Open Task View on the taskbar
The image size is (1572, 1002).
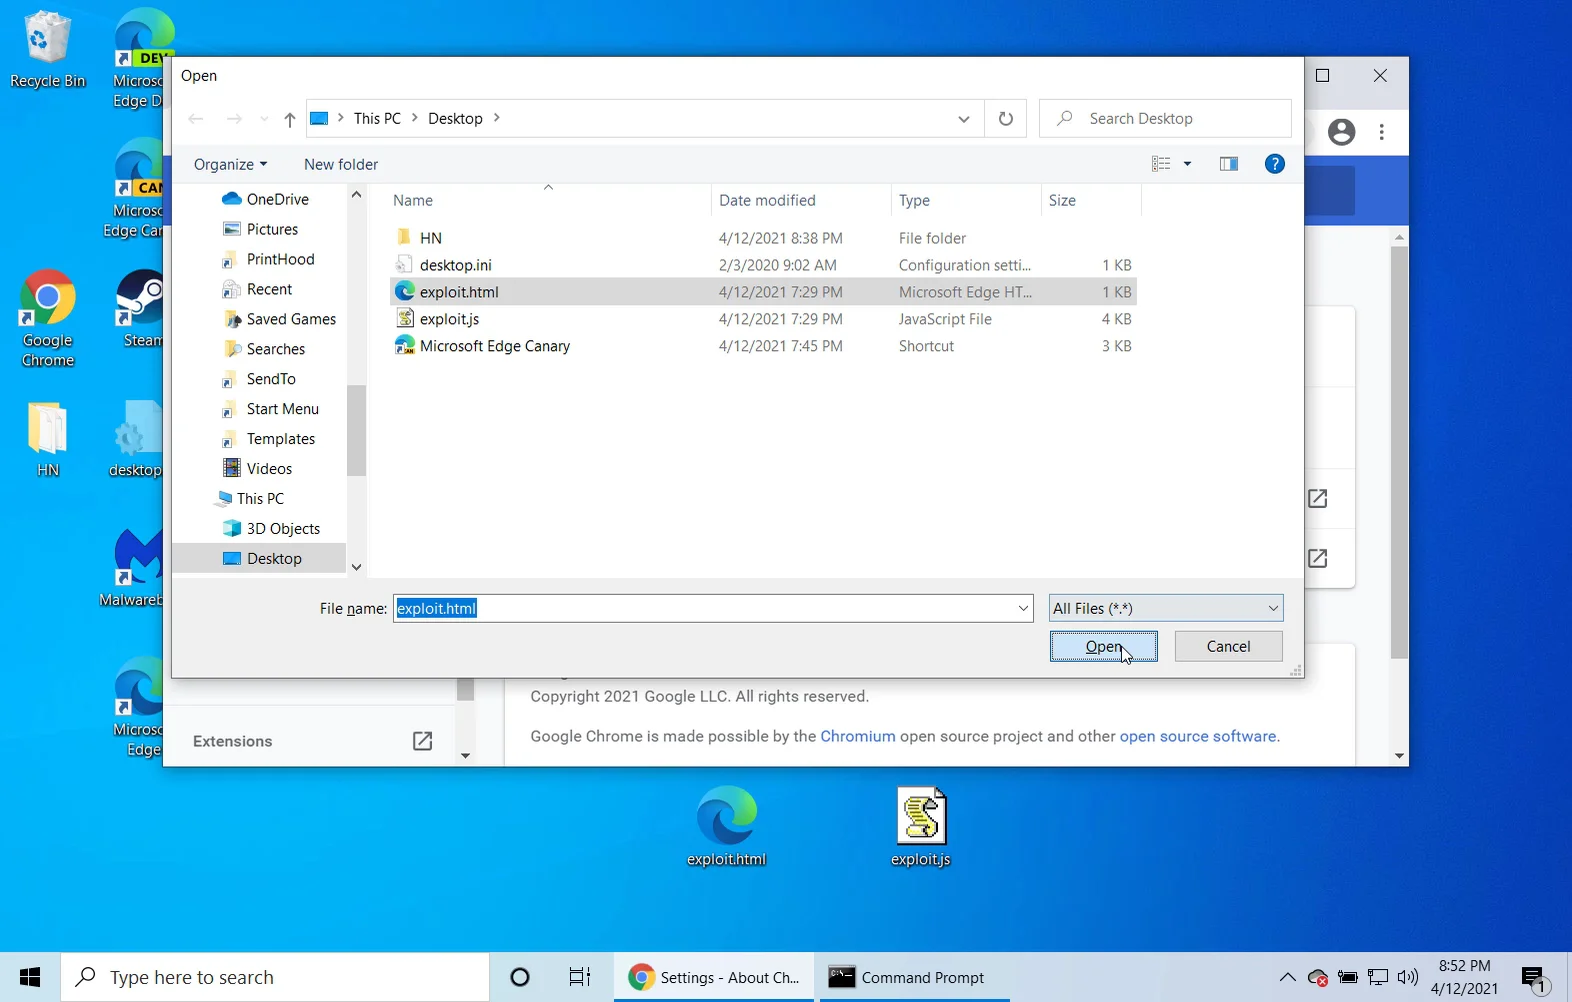579,977
